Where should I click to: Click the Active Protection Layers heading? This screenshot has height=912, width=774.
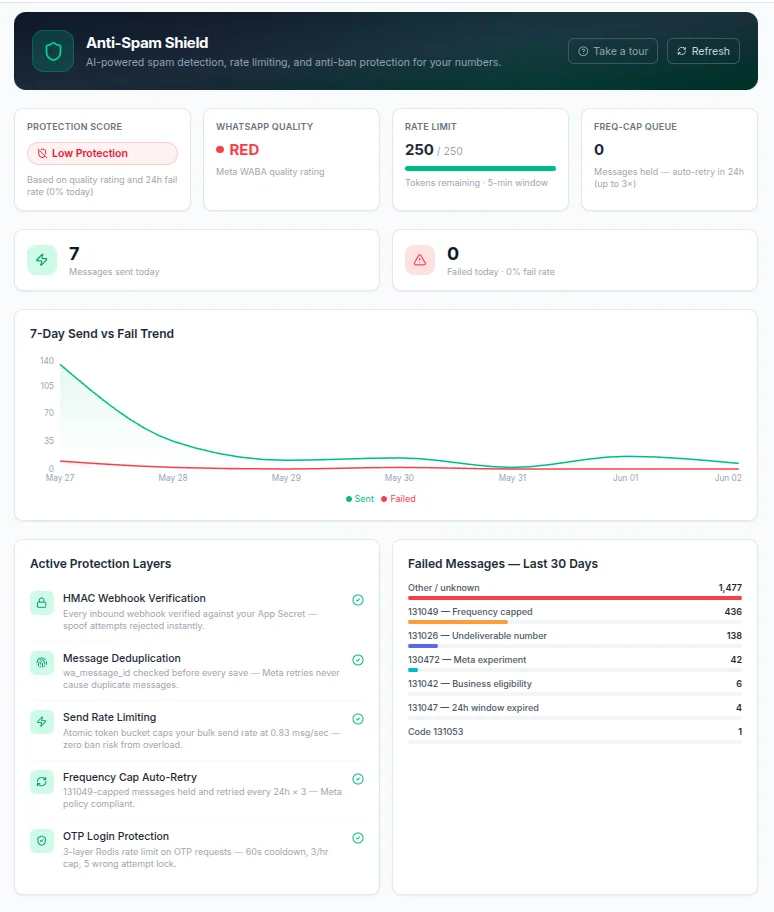(x=101, y=564)
